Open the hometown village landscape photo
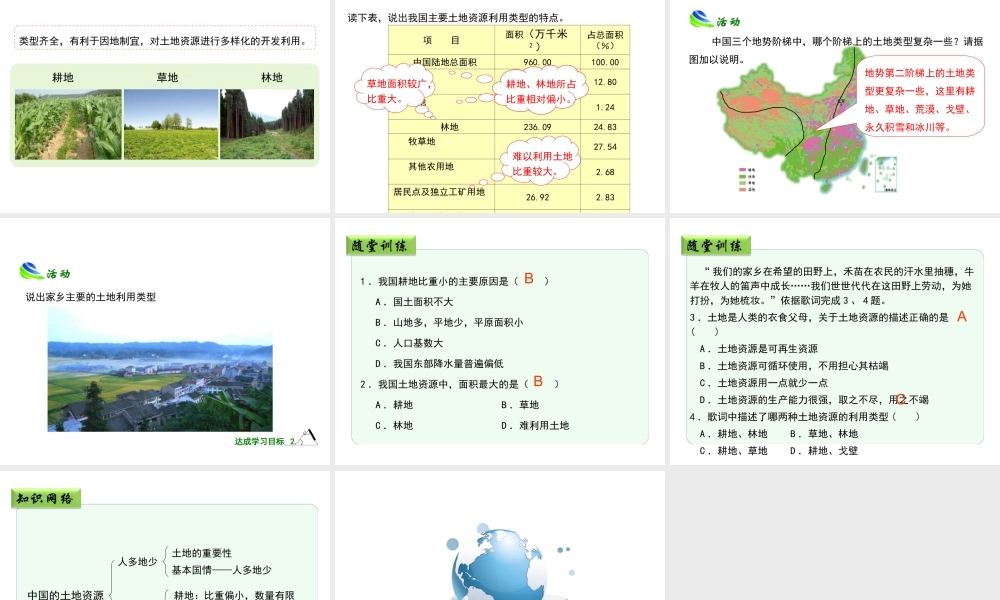Viewport: 1000px width, 600px height. coord(160,370)
